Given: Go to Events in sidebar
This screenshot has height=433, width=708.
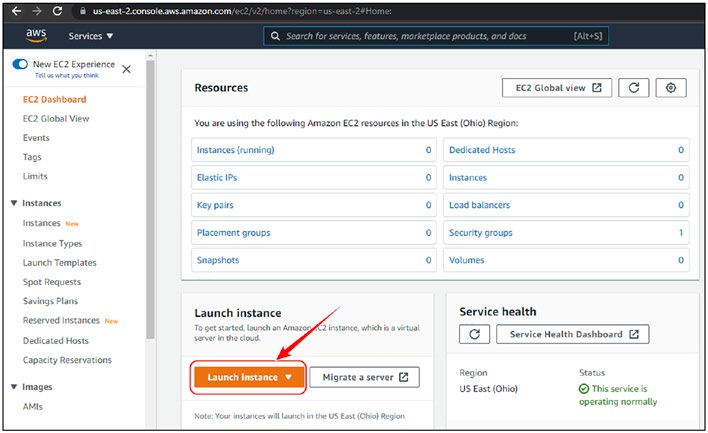Looking at the screenshot, I should (36, 138).
